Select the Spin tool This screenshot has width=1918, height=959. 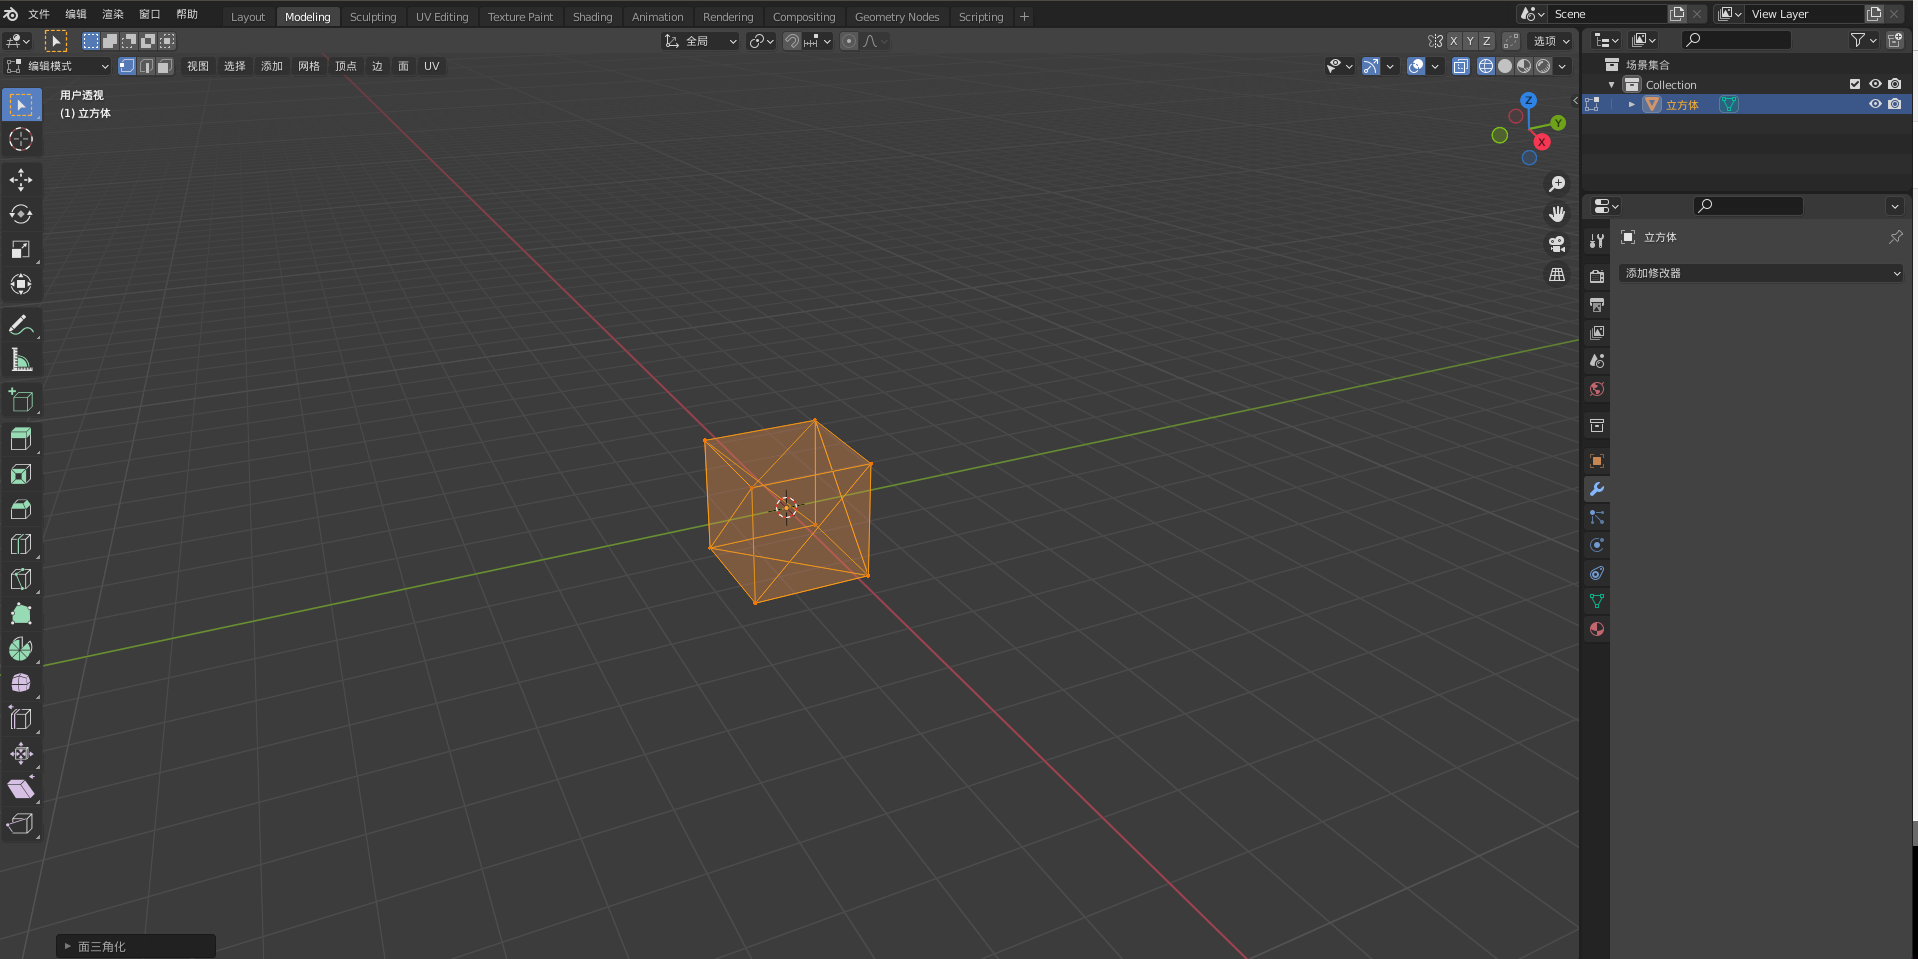(21, 649)
